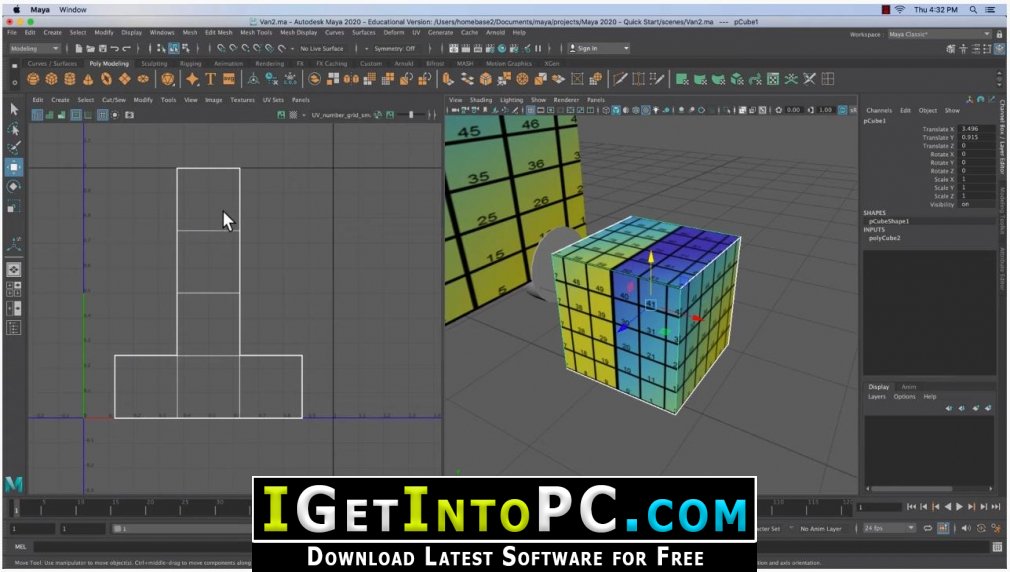This screenshot has height=572, width=1010.
Task: Open the Deform menu
Action: click(x=394, y=32)
